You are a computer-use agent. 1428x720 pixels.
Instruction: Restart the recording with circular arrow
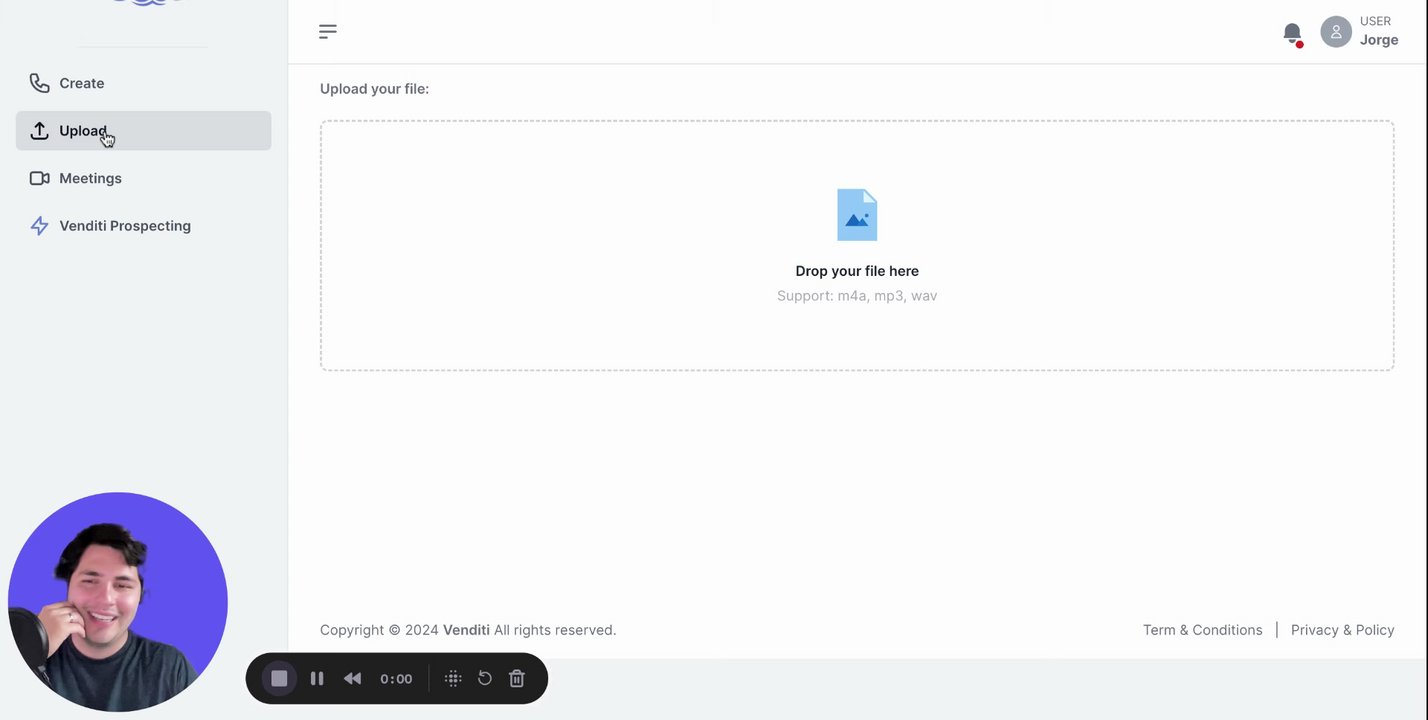pos(485,678)
